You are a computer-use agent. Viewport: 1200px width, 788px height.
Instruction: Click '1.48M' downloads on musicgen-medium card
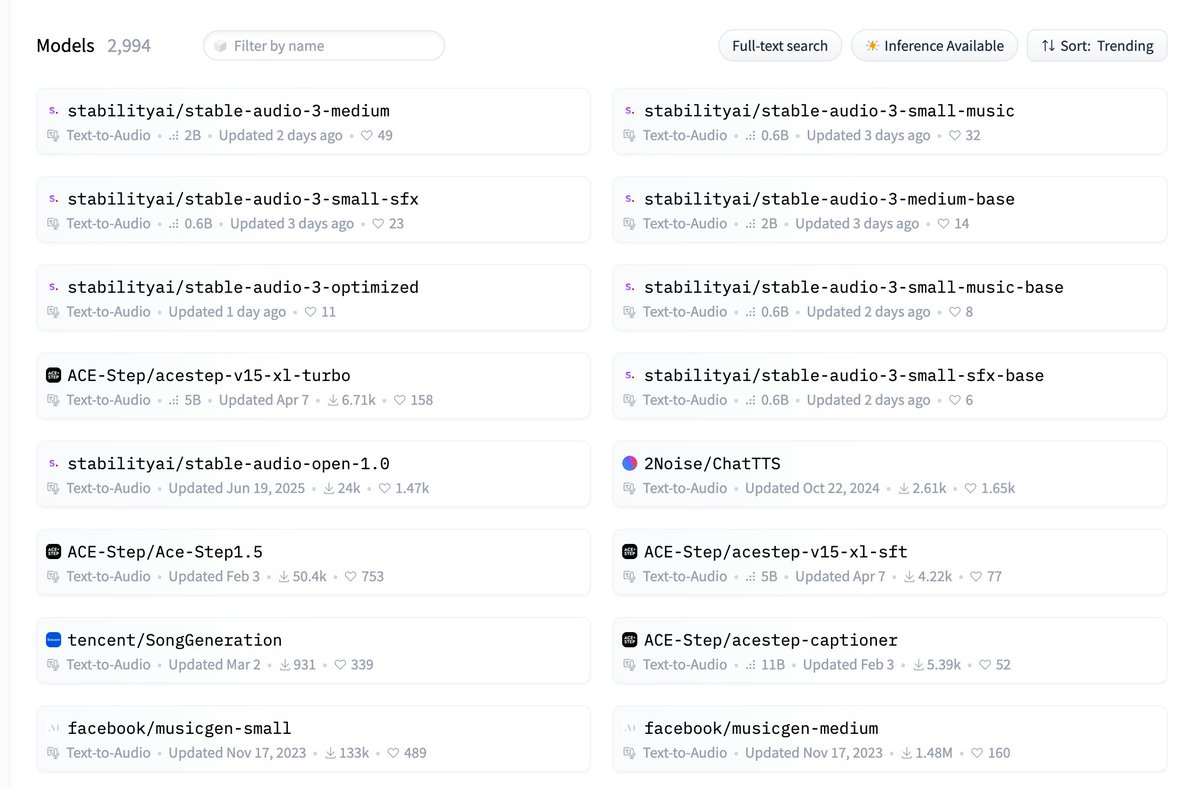pos(934,753)
